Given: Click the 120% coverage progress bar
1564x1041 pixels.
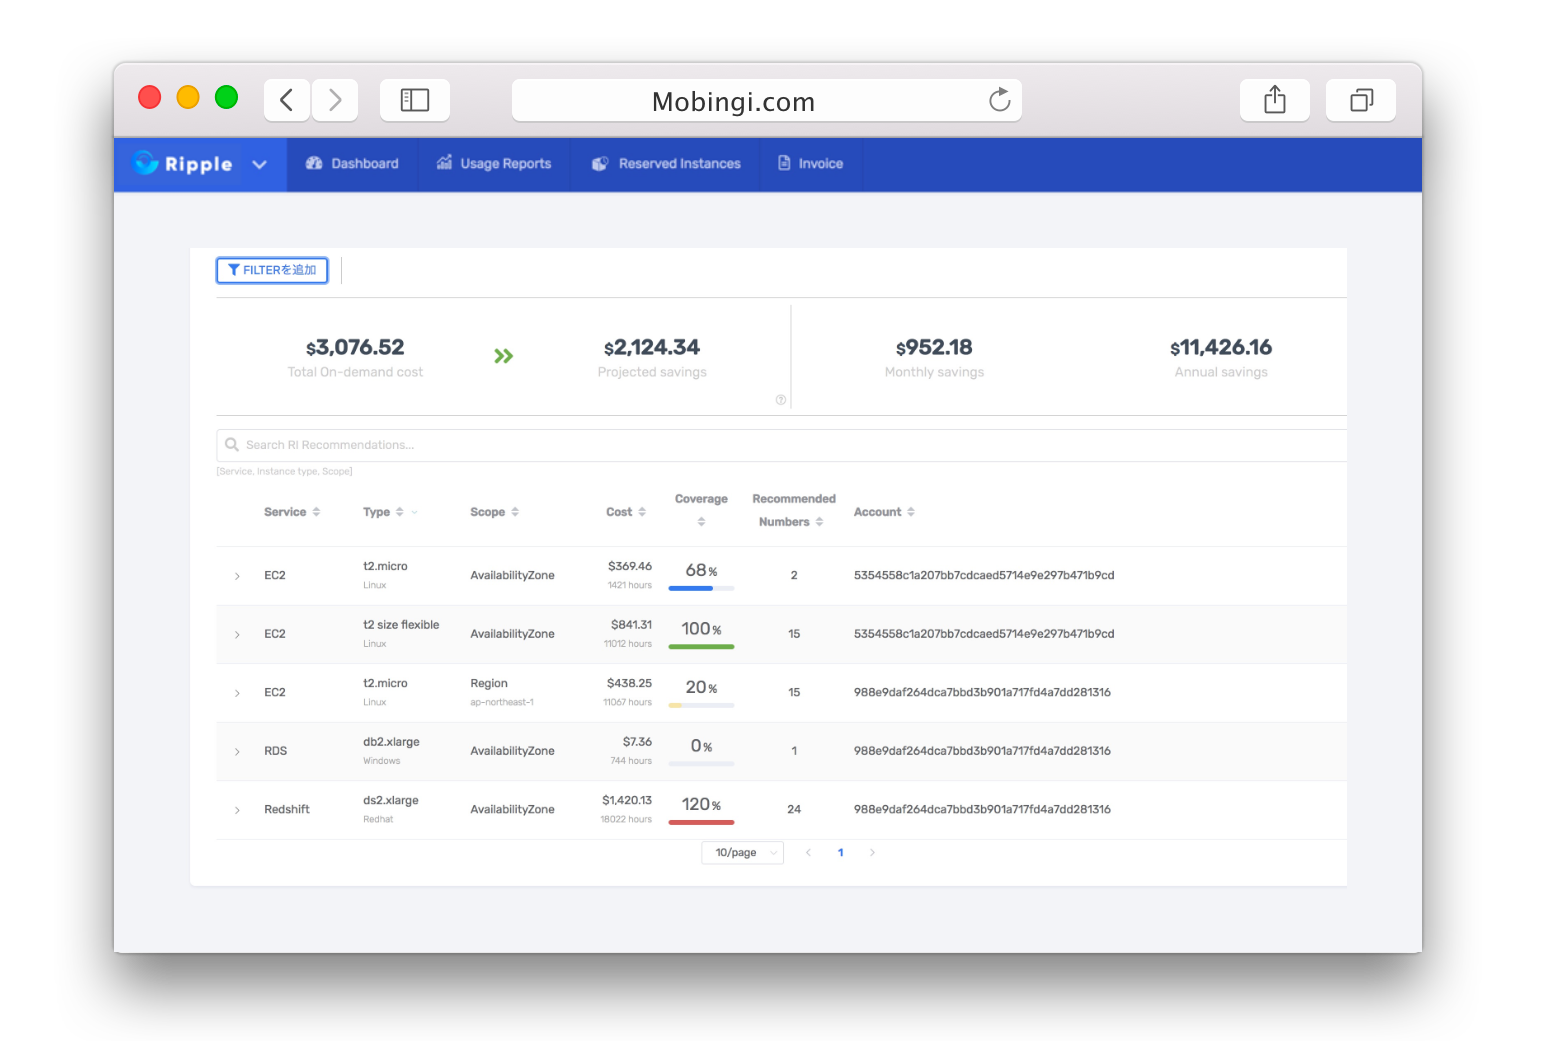Looking at the screenshot, I should point(701,823).
